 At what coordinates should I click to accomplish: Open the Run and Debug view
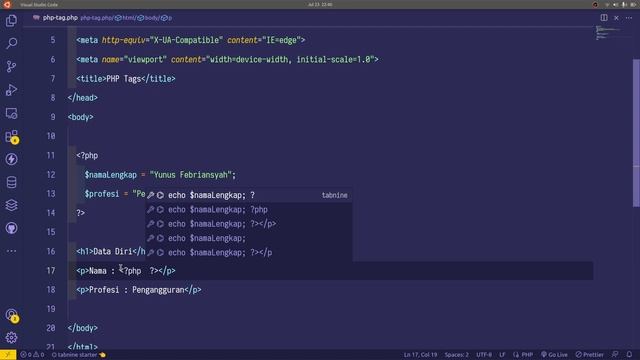click(11, 89)
